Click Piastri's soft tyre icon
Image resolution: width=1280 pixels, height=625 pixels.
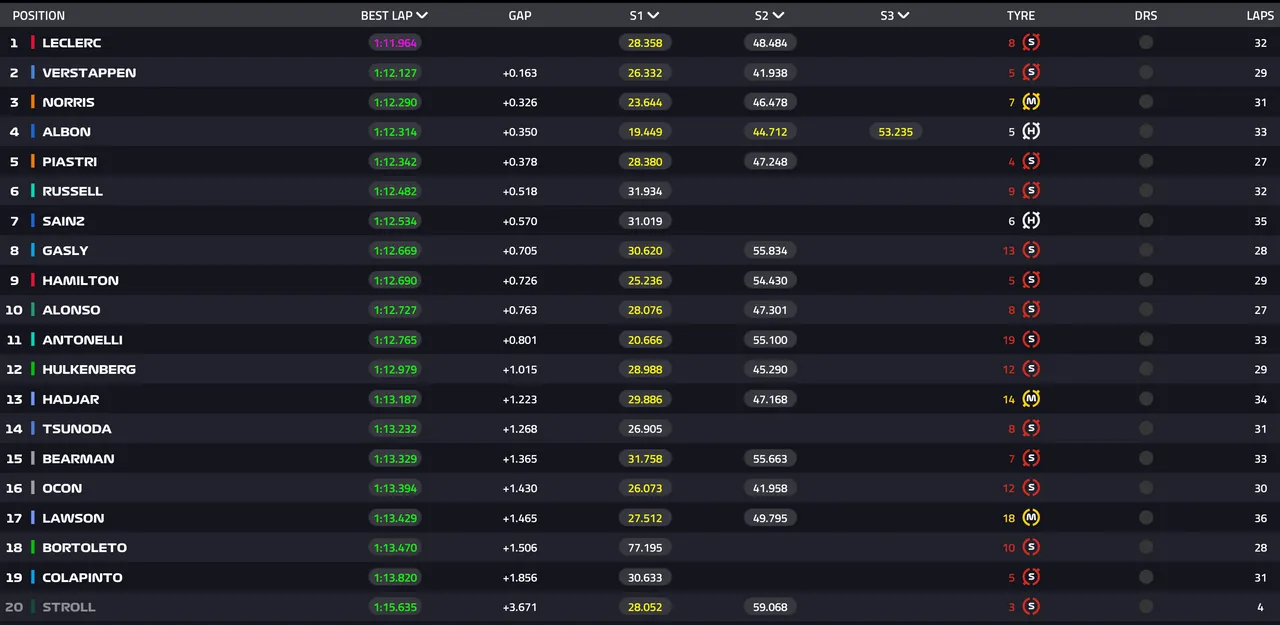1031,161
